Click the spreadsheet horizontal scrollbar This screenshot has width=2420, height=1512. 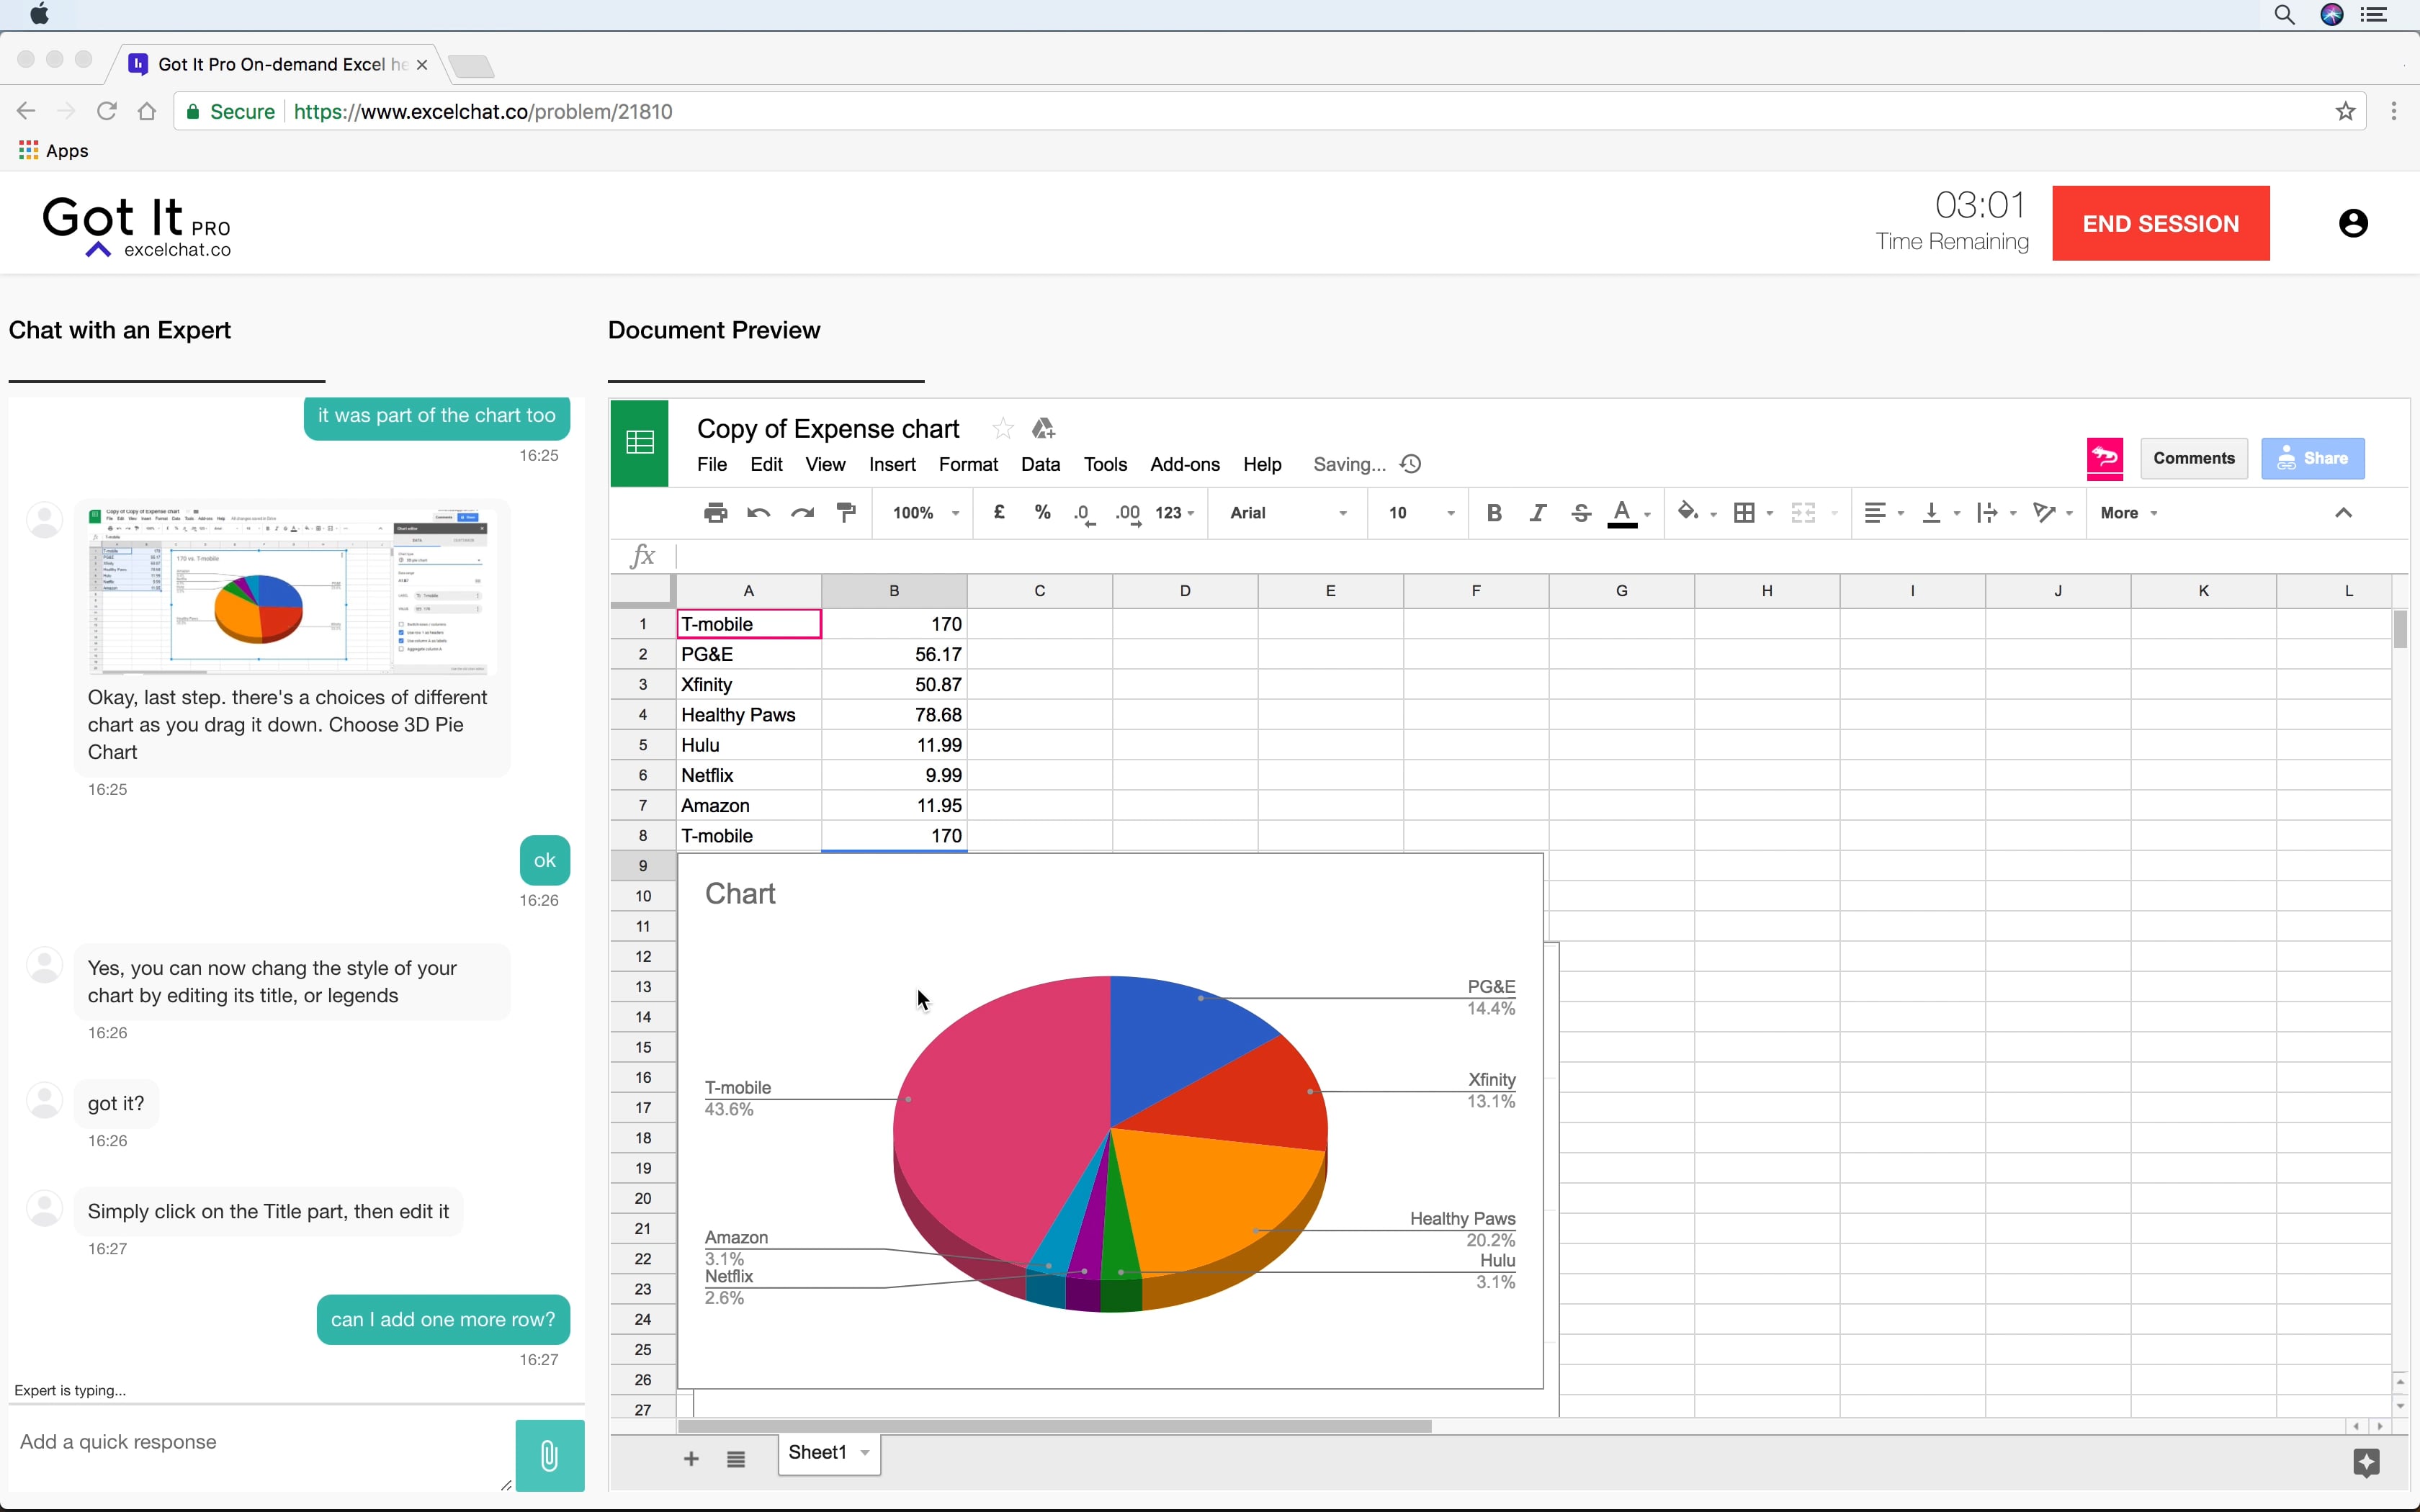pos(1055,1426)
